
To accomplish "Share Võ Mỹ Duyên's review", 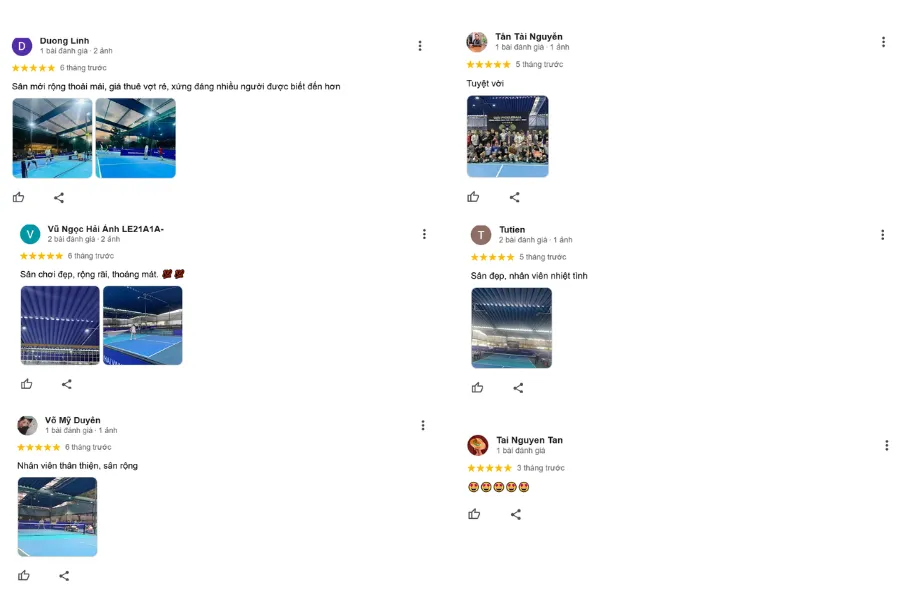I will click(x=64, y=575).
